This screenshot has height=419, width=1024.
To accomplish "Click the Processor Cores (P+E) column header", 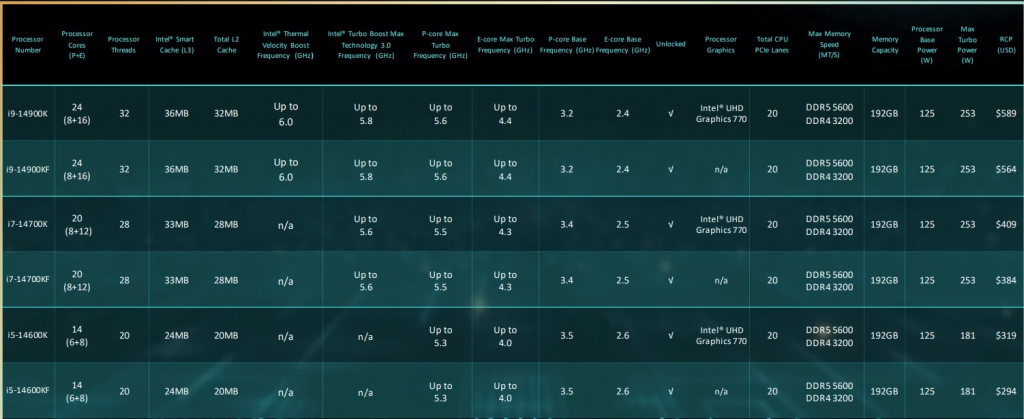I will click(x=77, y=44).
